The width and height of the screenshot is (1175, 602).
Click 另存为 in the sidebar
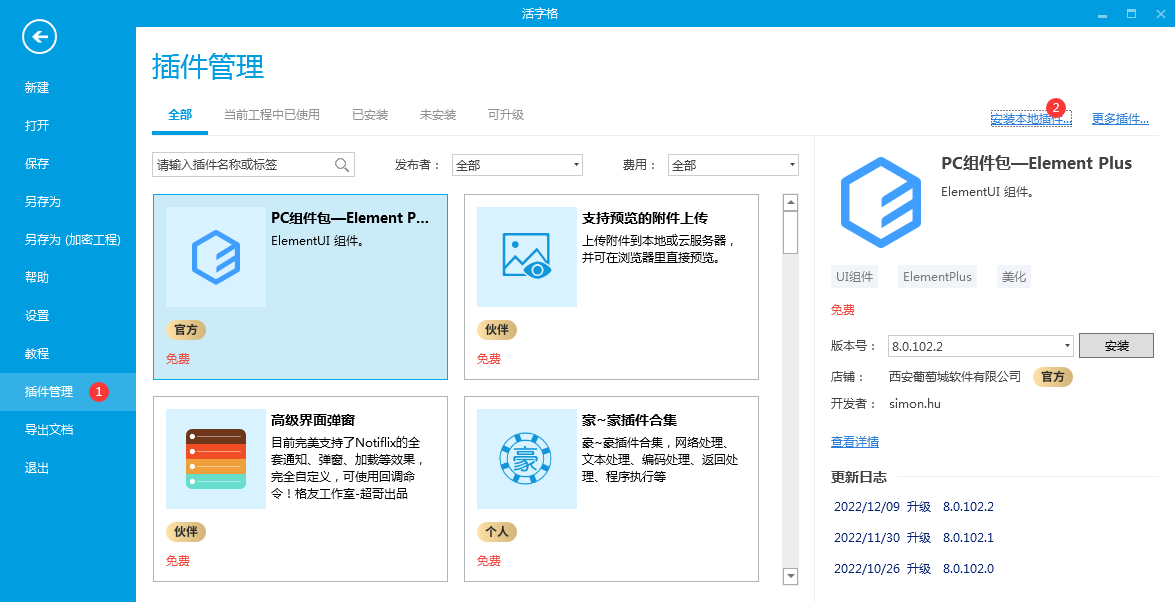(67, 202)
